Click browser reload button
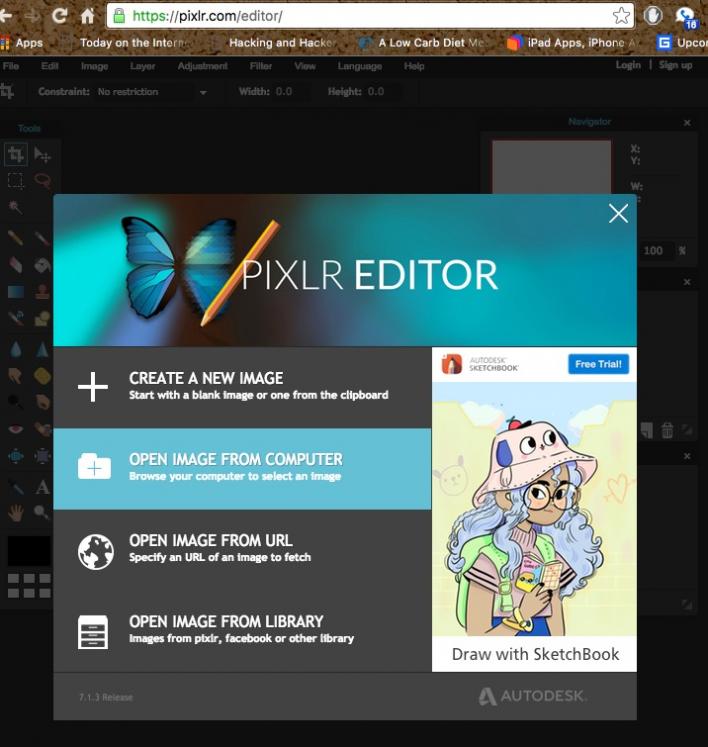Screen dimensions: 708x747 click(59, 16)
